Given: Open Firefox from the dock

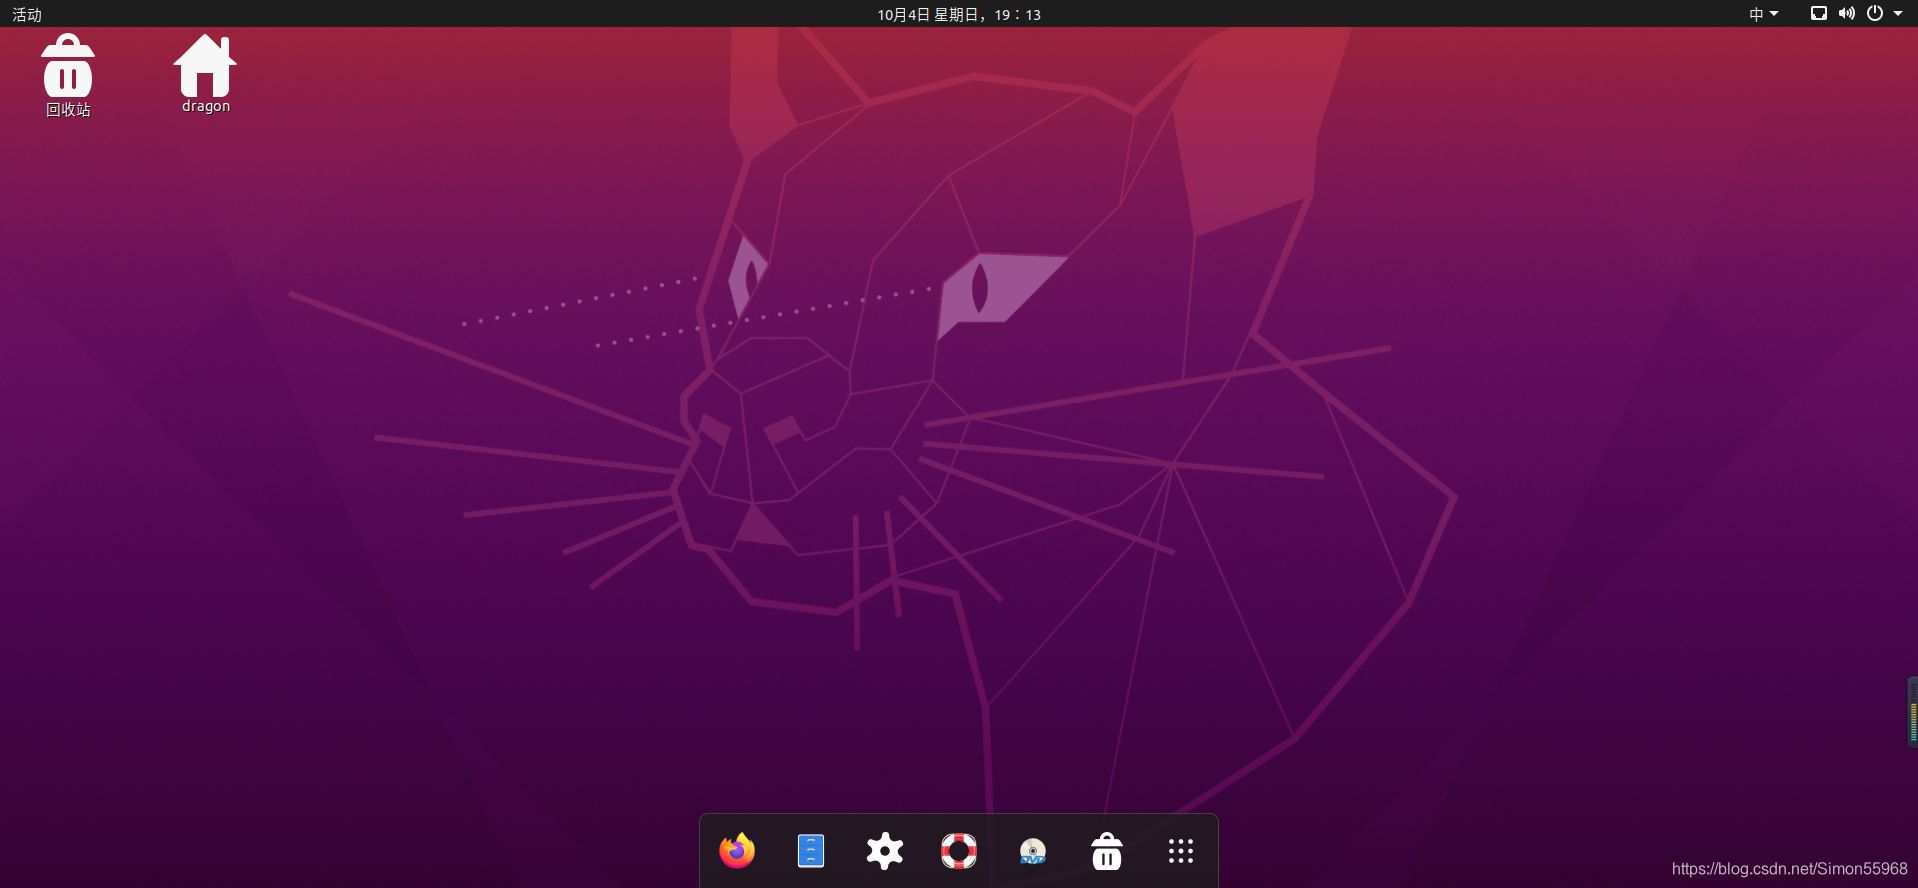Looking at the screenshot, I should [x=737, y=851].
